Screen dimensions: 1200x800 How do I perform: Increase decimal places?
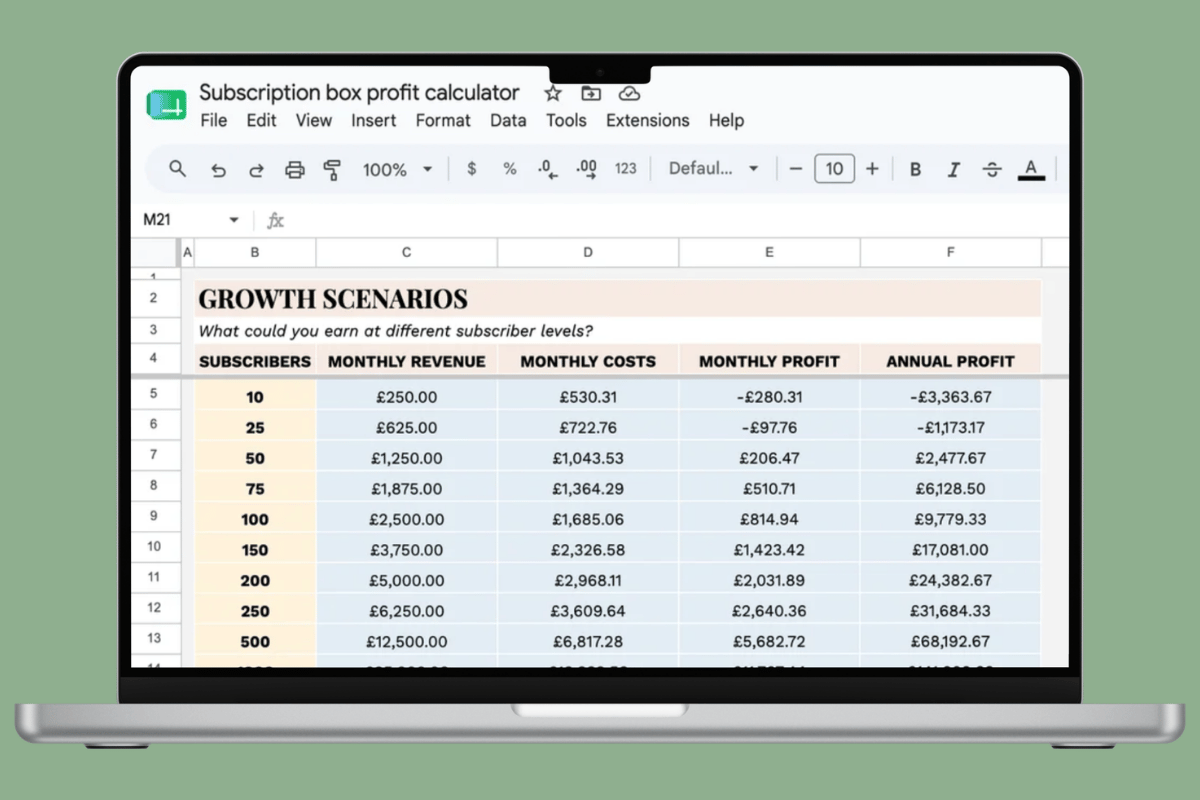pyautogui.click(x=587, y=169)
